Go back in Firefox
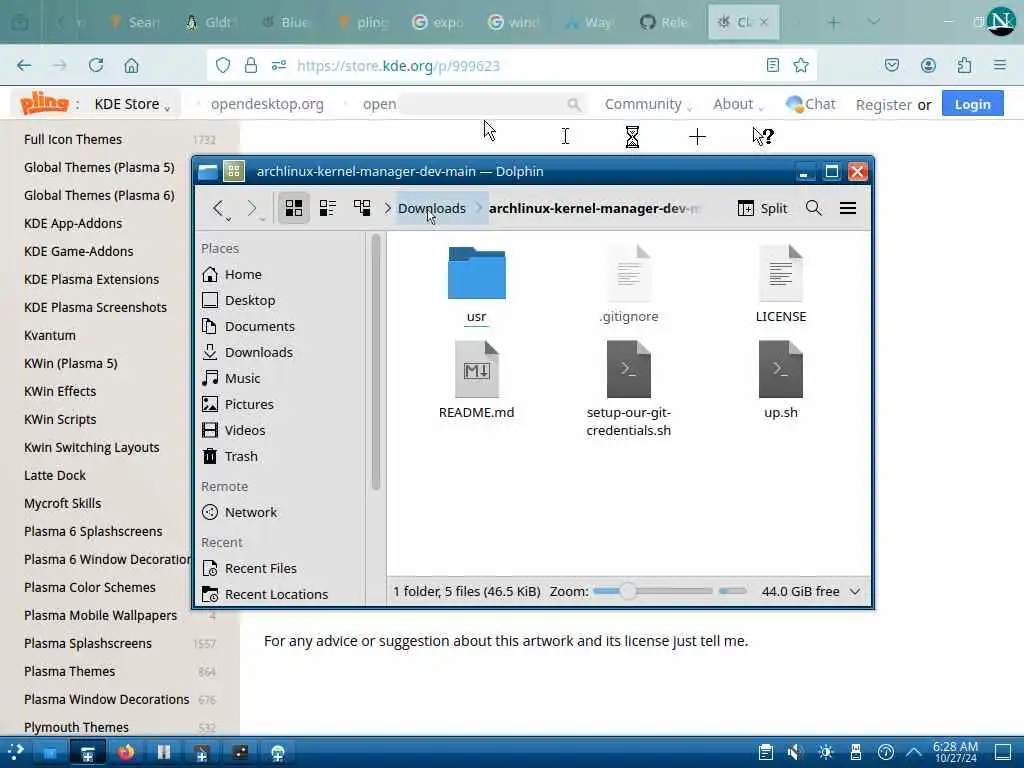Viewport: 1024px width, 768px height. click(x=24, y=65)
